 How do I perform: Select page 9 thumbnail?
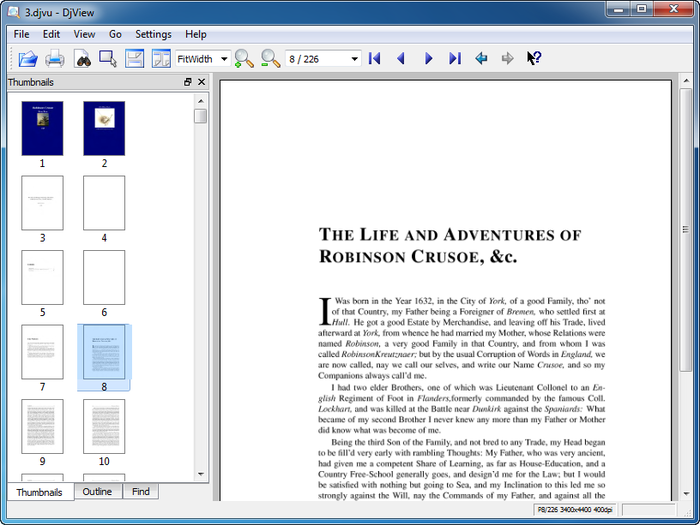tap(42, 427)
